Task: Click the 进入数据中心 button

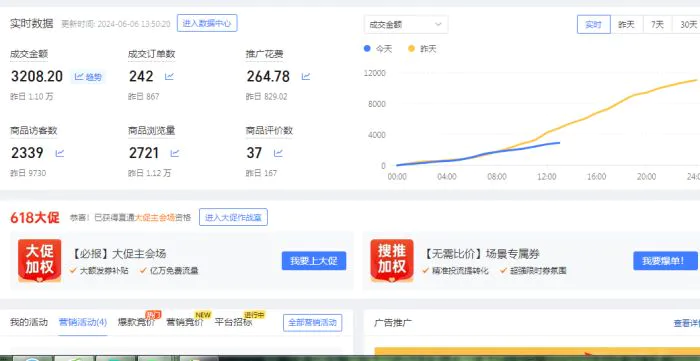Action: [x=207, y=23]
